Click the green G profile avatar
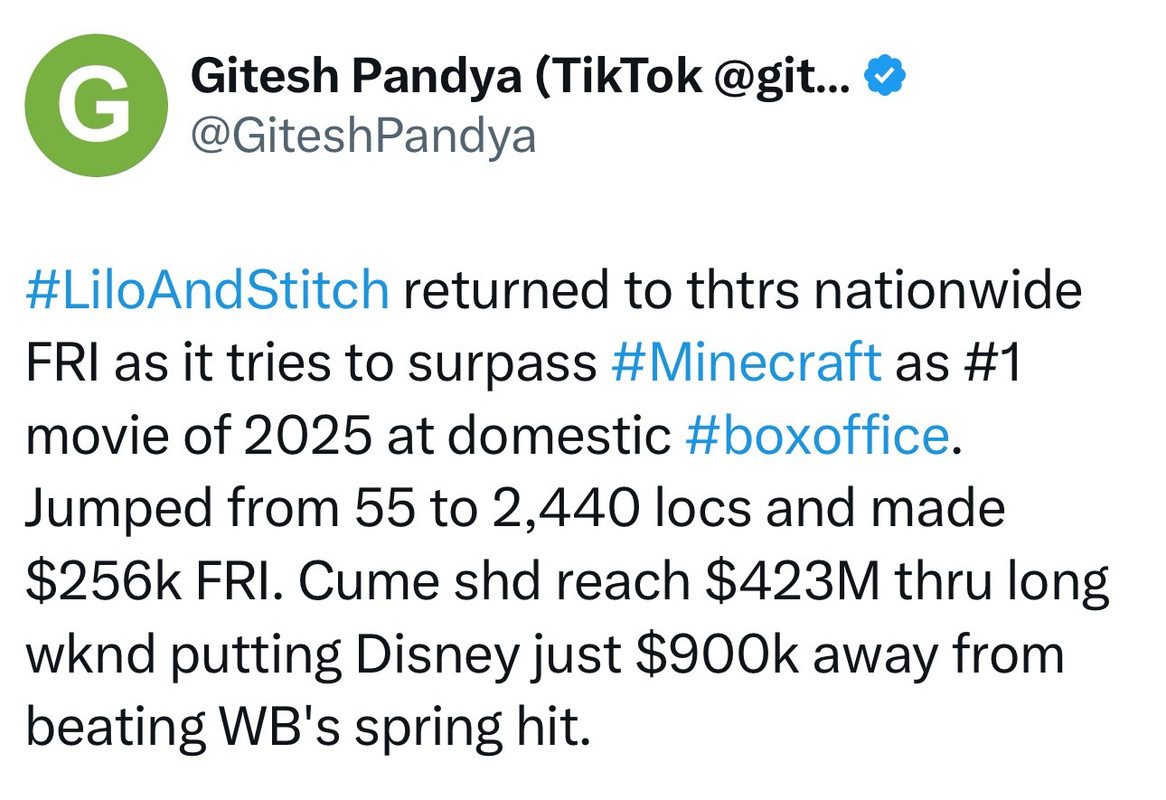This screenshot has height=800, width=1166. click(x=96, y=105)
